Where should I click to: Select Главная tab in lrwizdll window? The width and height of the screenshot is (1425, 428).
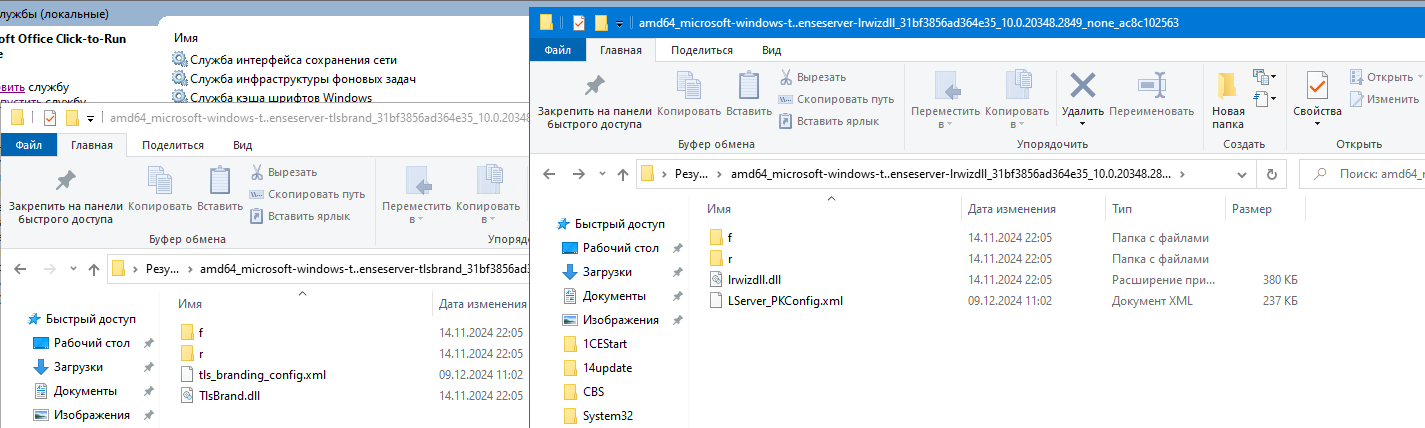621,49
